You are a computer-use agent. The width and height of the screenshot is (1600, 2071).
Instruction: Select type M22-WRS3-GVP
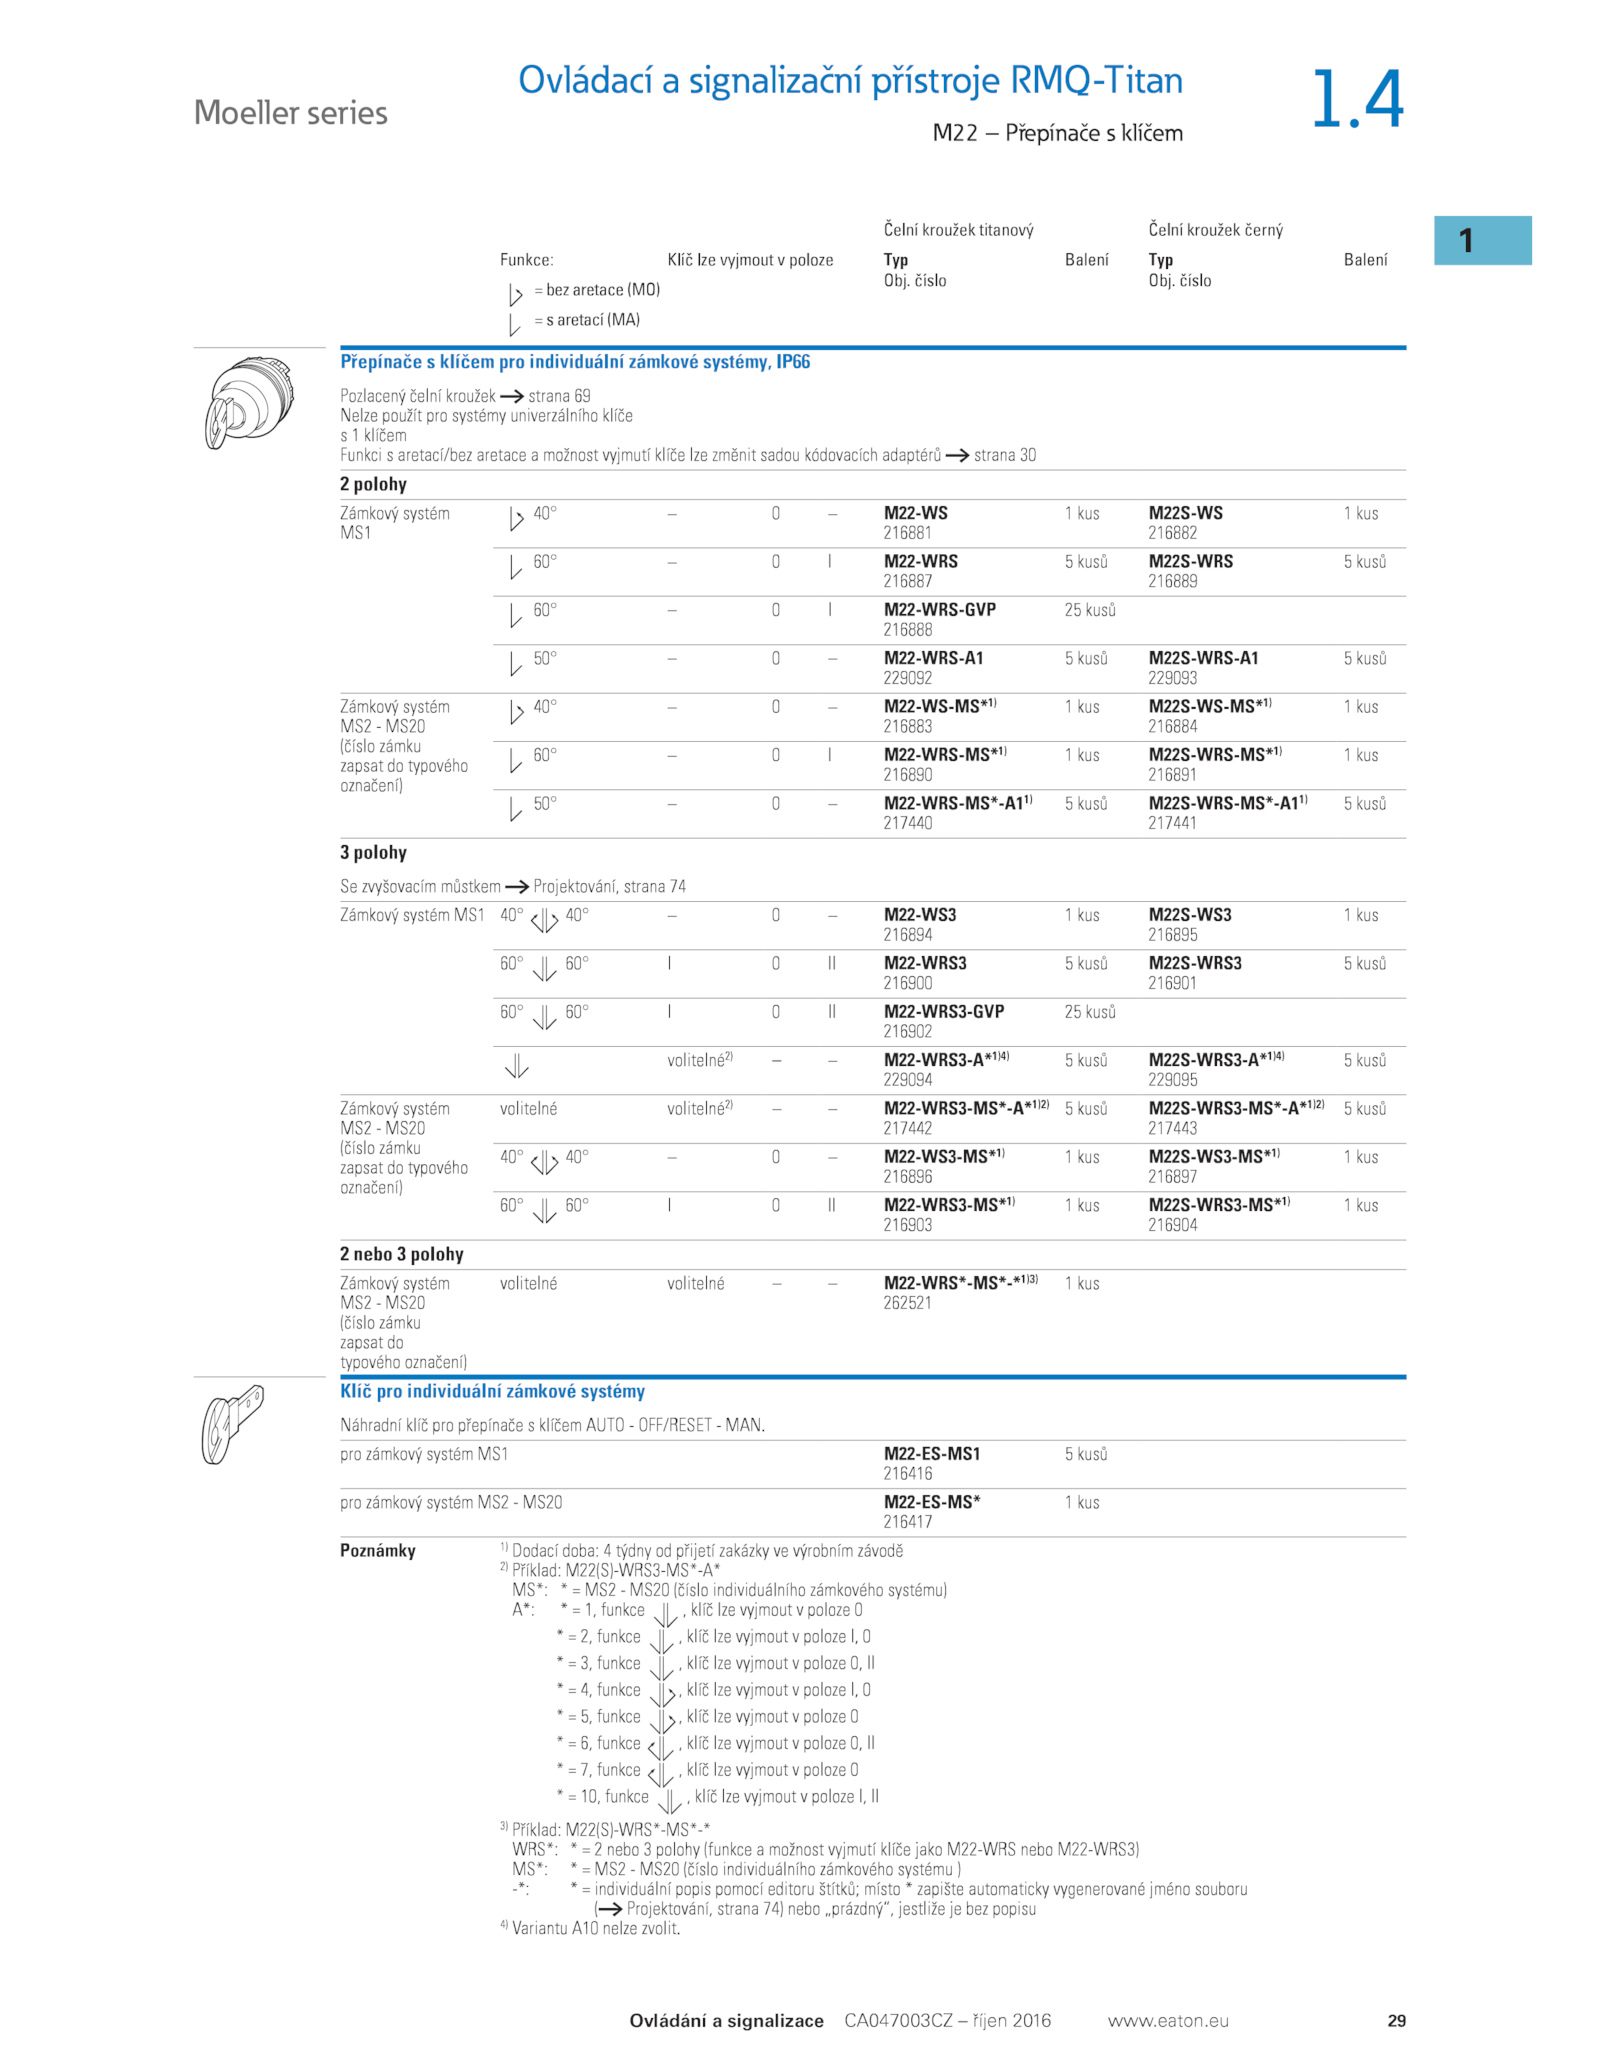(943, 1011)
